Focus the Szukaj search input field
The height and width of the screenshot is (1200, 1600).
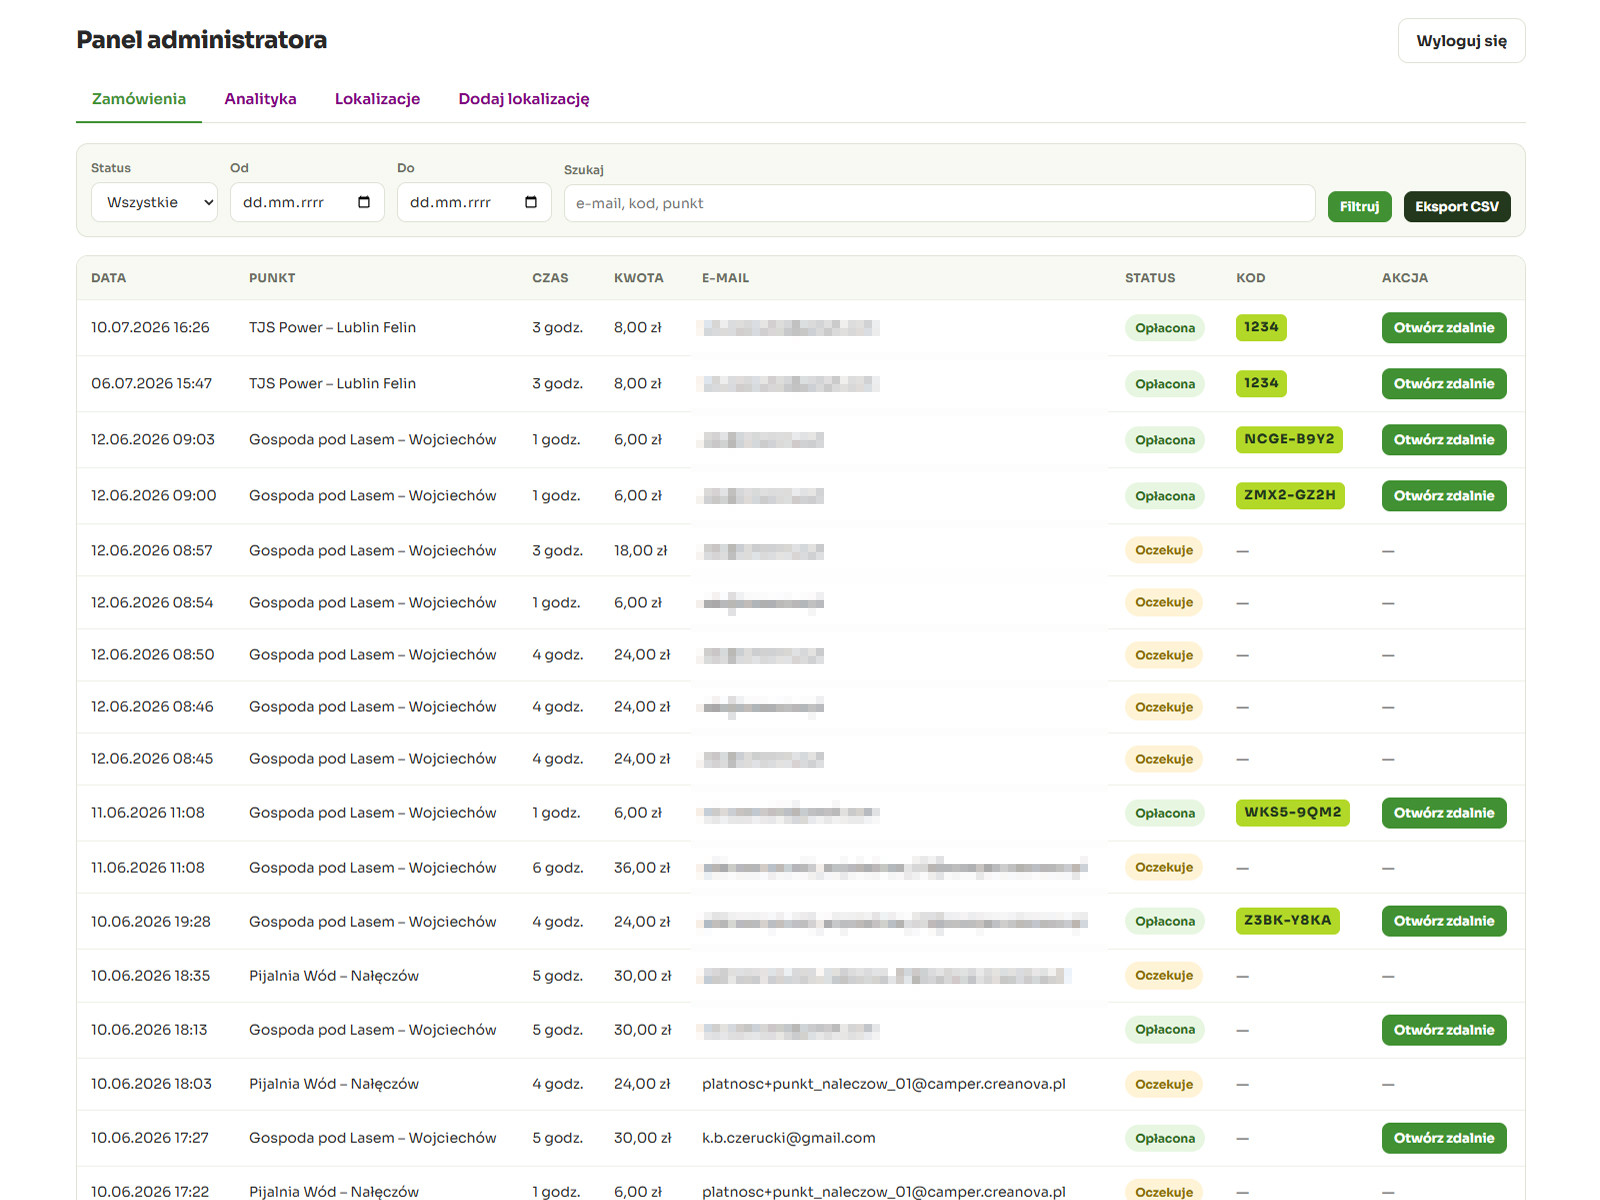[939, 203]
